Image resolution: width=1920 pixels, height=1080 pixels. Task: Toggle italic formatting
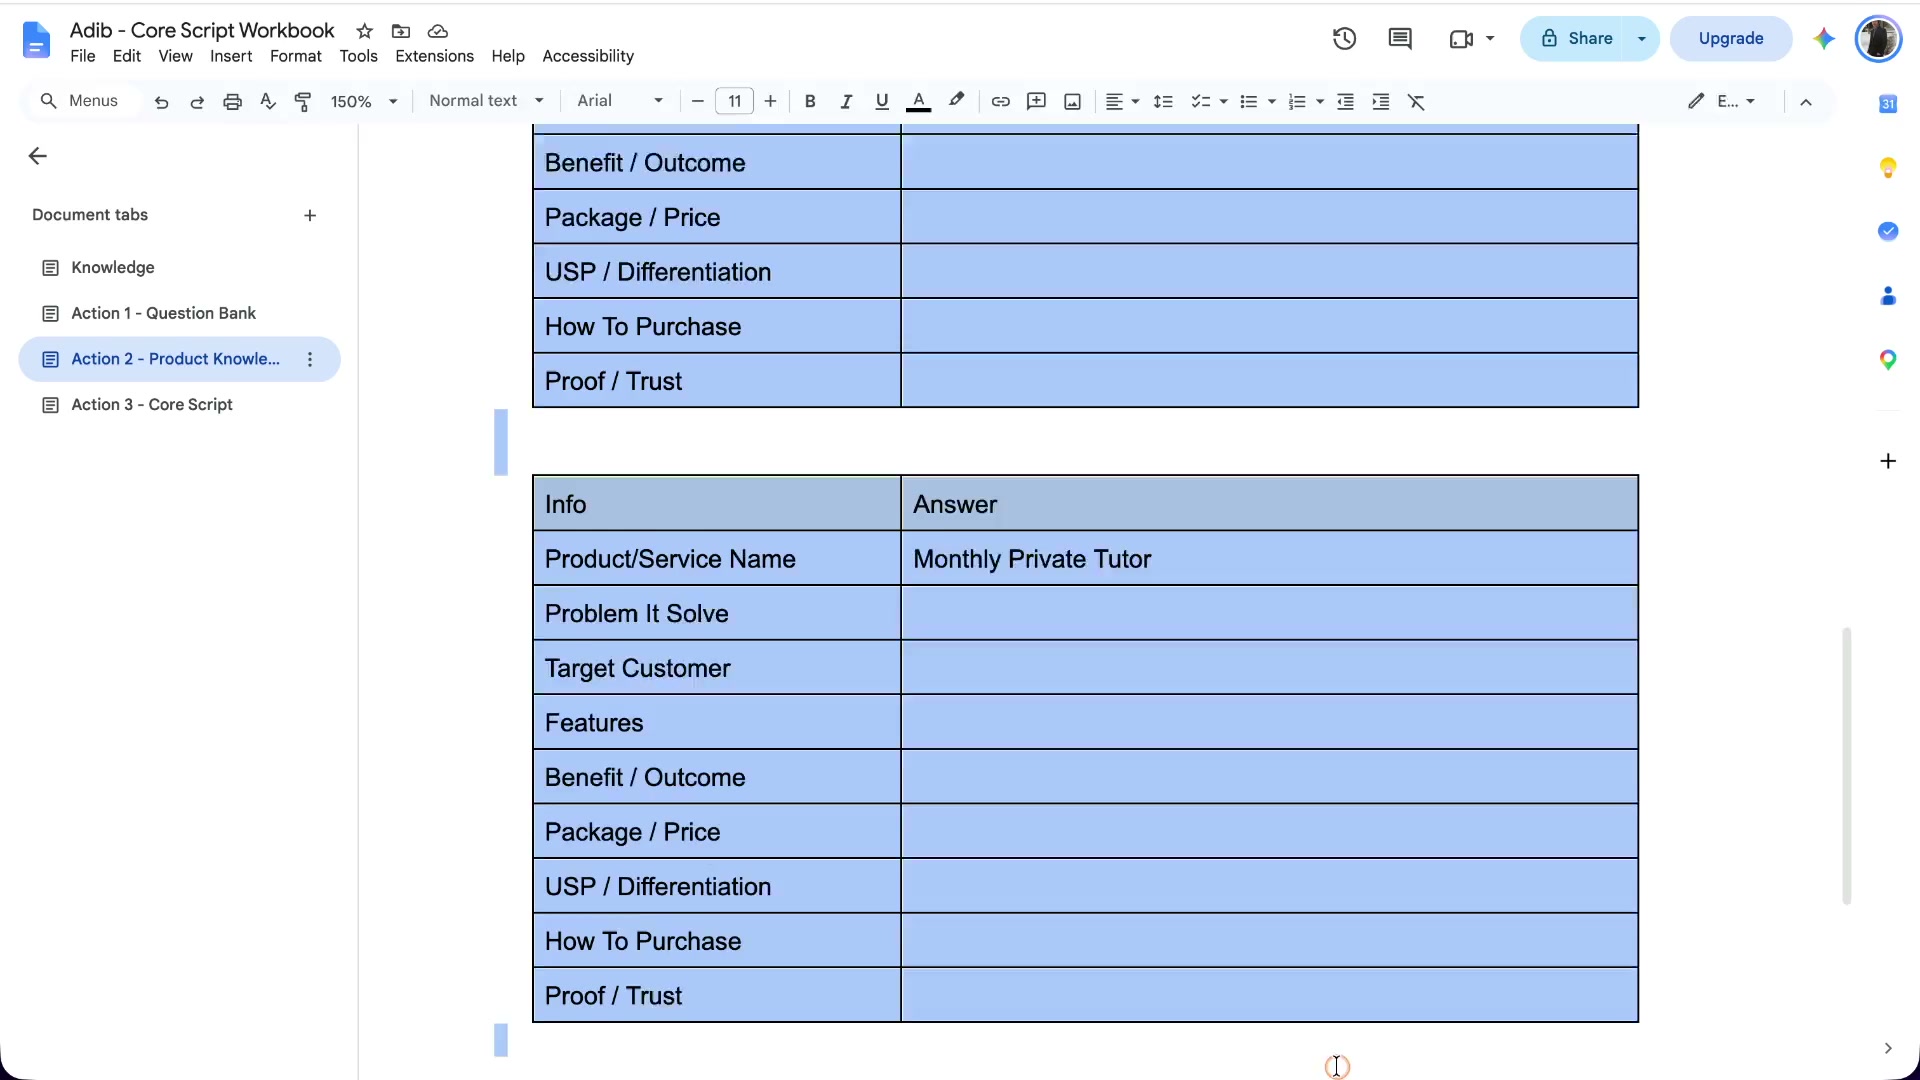pyautogui.click(x=846, y=101)
